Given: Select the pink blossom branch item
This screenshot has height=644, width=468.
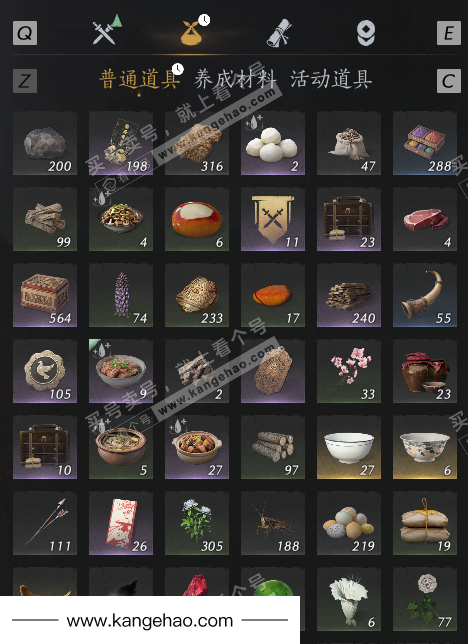Looking at the screenshot, I should [x=349, y=371].
